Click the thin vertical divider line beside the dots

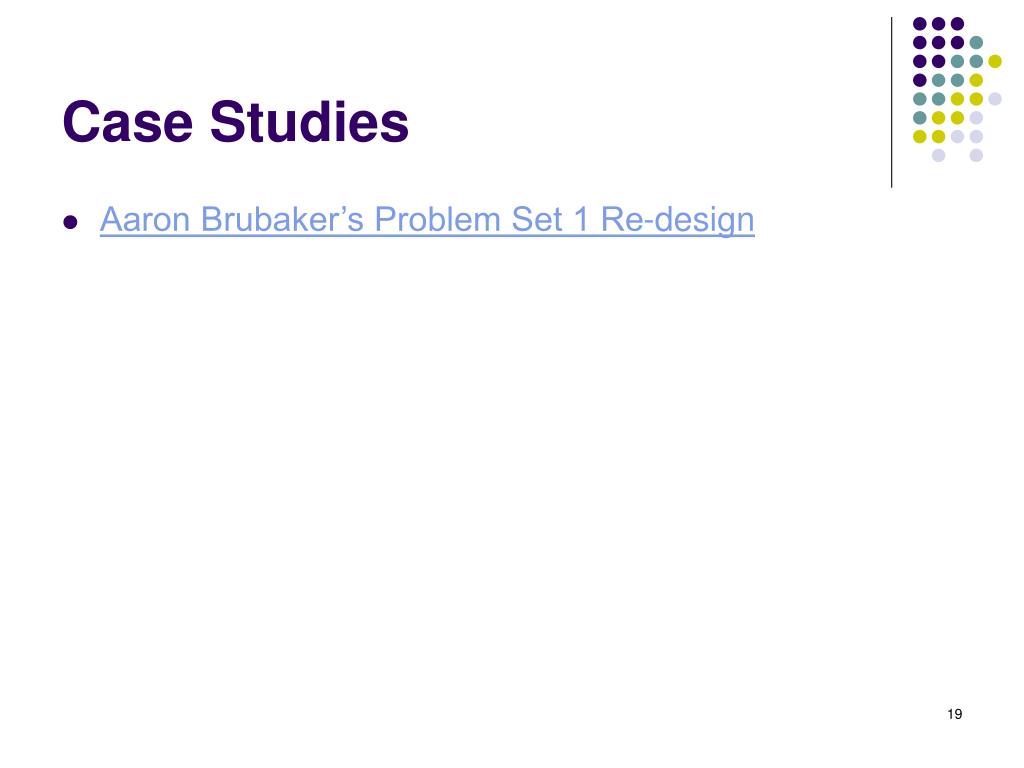(x=891, y=103)
